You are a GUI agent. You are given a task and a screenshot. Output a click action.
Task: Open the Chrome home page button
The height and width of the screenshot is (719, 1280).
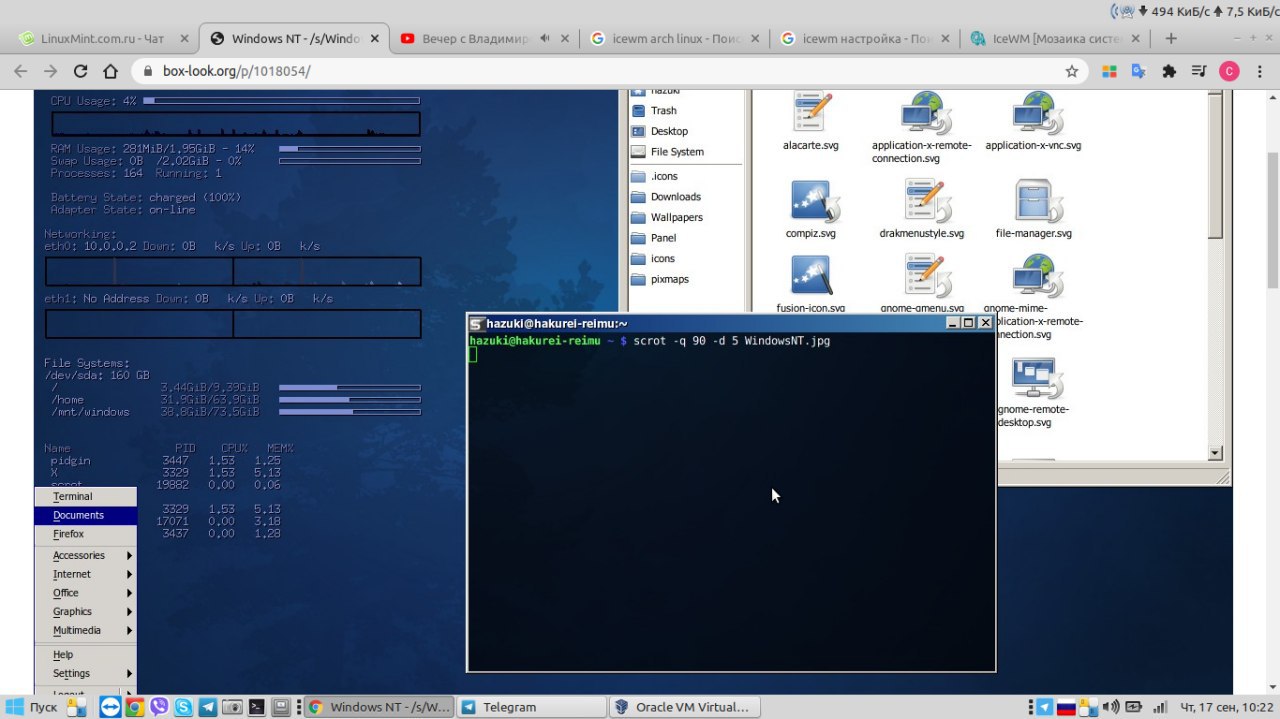111,72
